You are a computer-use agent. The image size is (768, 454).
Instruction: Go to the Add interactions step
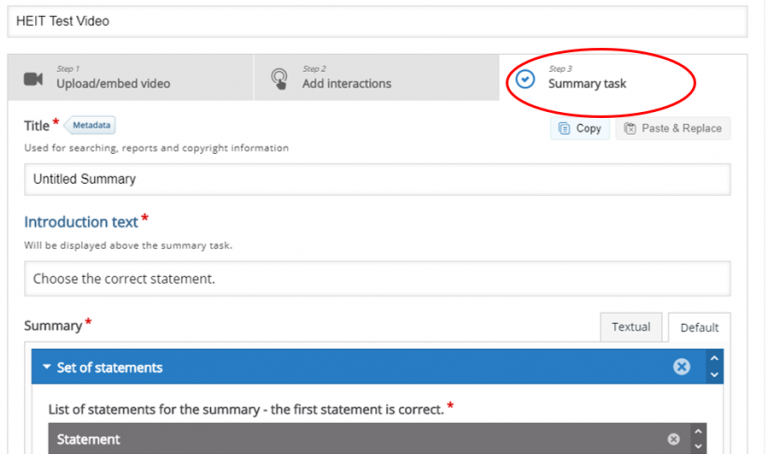click(377, 77)
